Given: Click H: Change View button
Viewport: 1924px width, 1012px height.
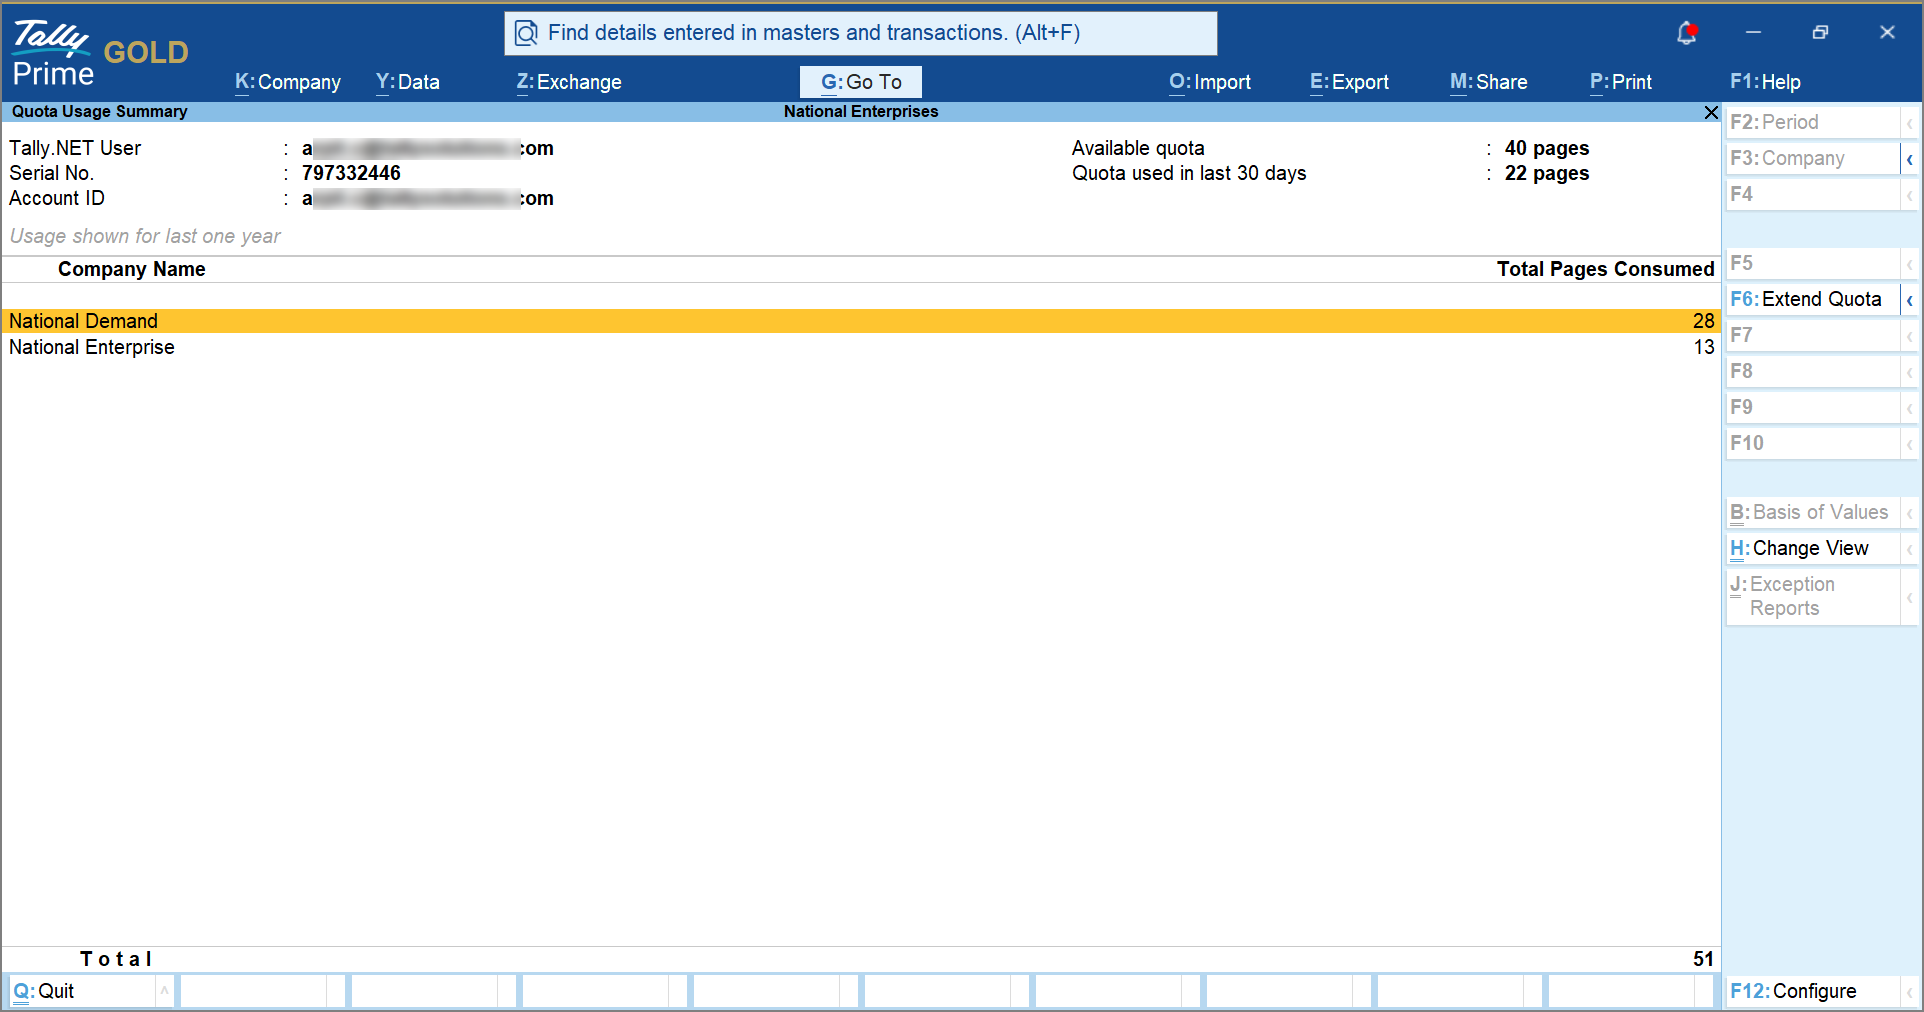Looking at the screenshot, I should click(1812, 548).
